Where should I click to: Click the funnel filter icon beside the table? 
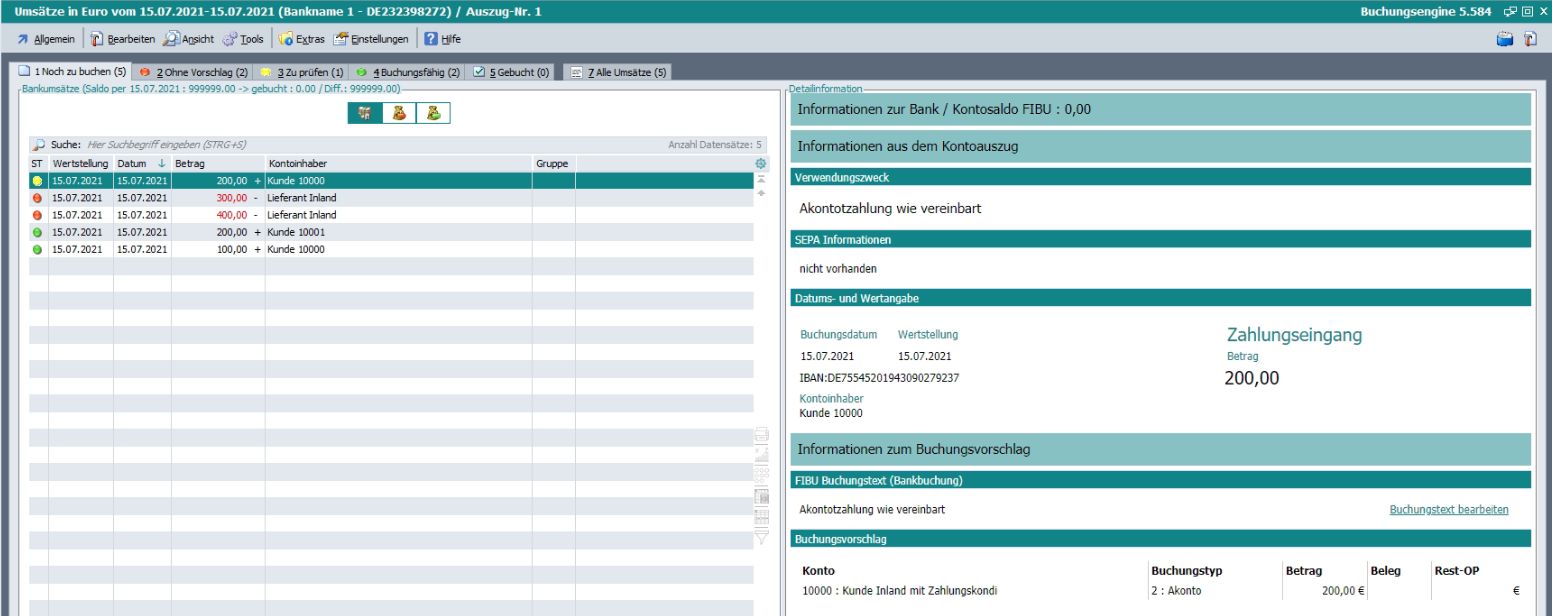tap(761, 538)
